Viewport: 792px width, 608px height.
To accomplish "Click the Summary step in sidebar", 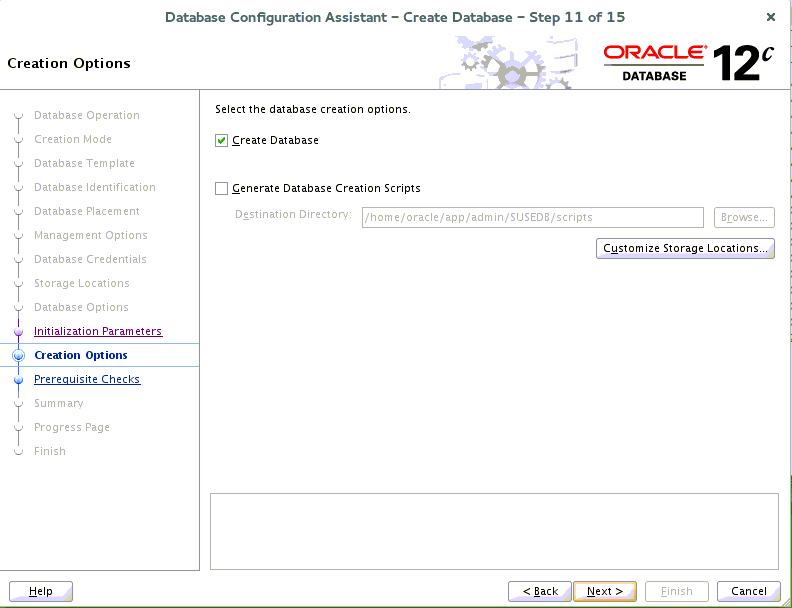I will (x=58, y=403).
